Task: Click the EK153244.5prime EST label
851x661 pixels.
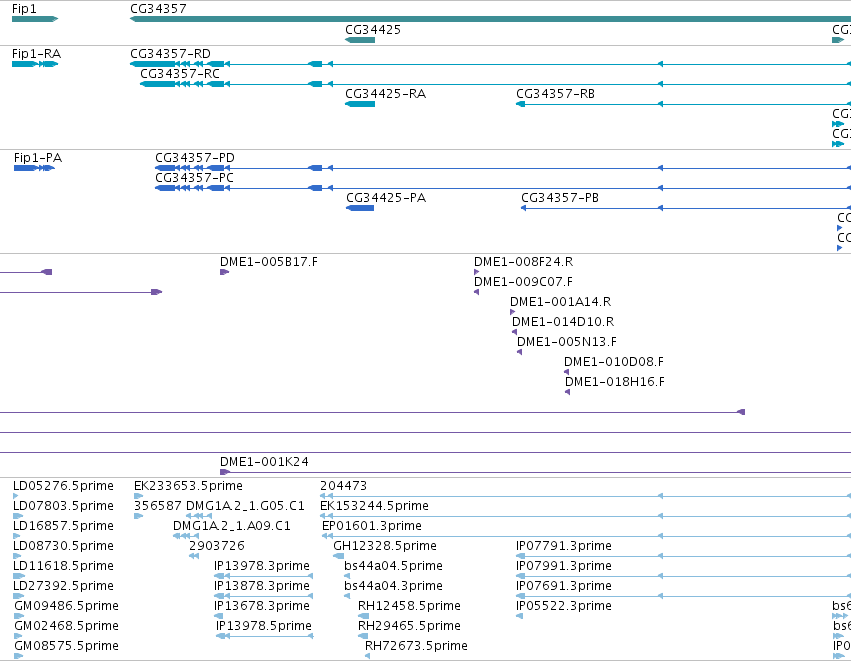Action: [x=374, y=506]
